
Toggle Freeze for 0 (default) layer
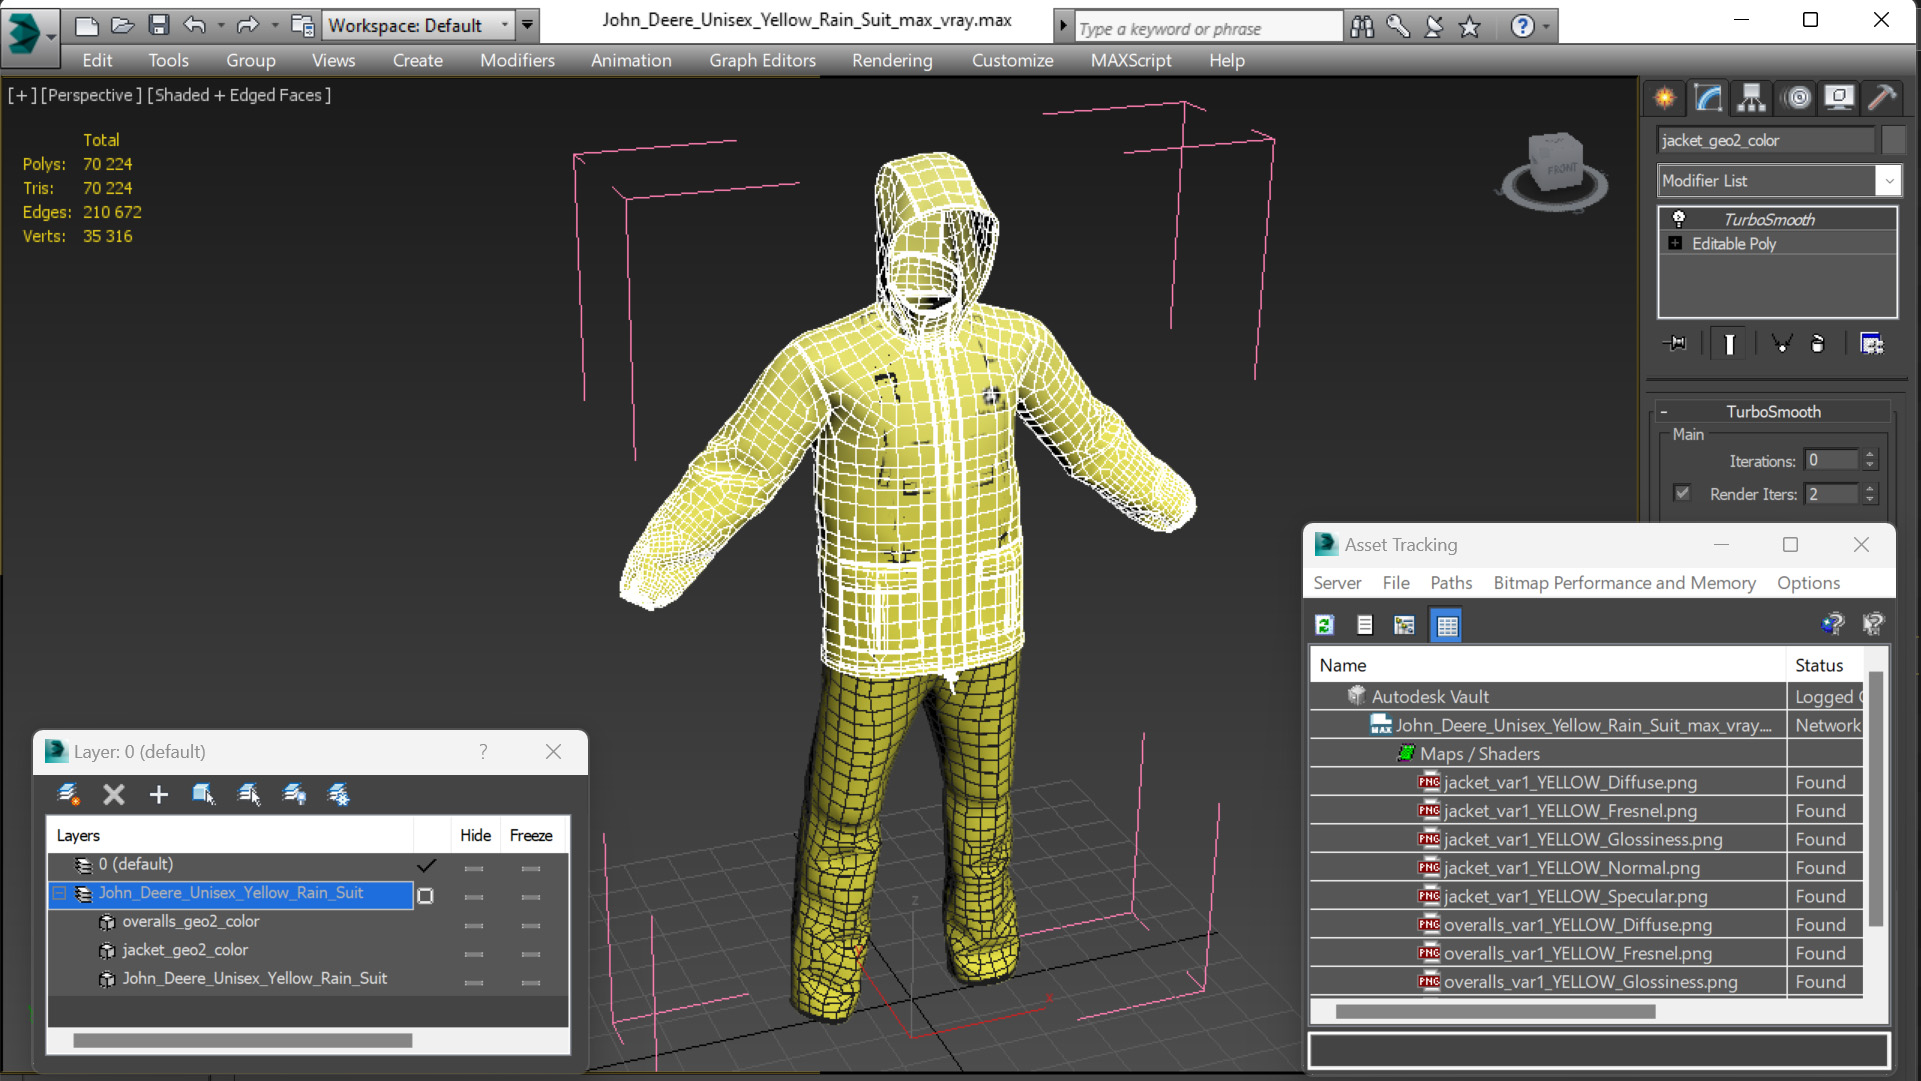click(531, 868)
